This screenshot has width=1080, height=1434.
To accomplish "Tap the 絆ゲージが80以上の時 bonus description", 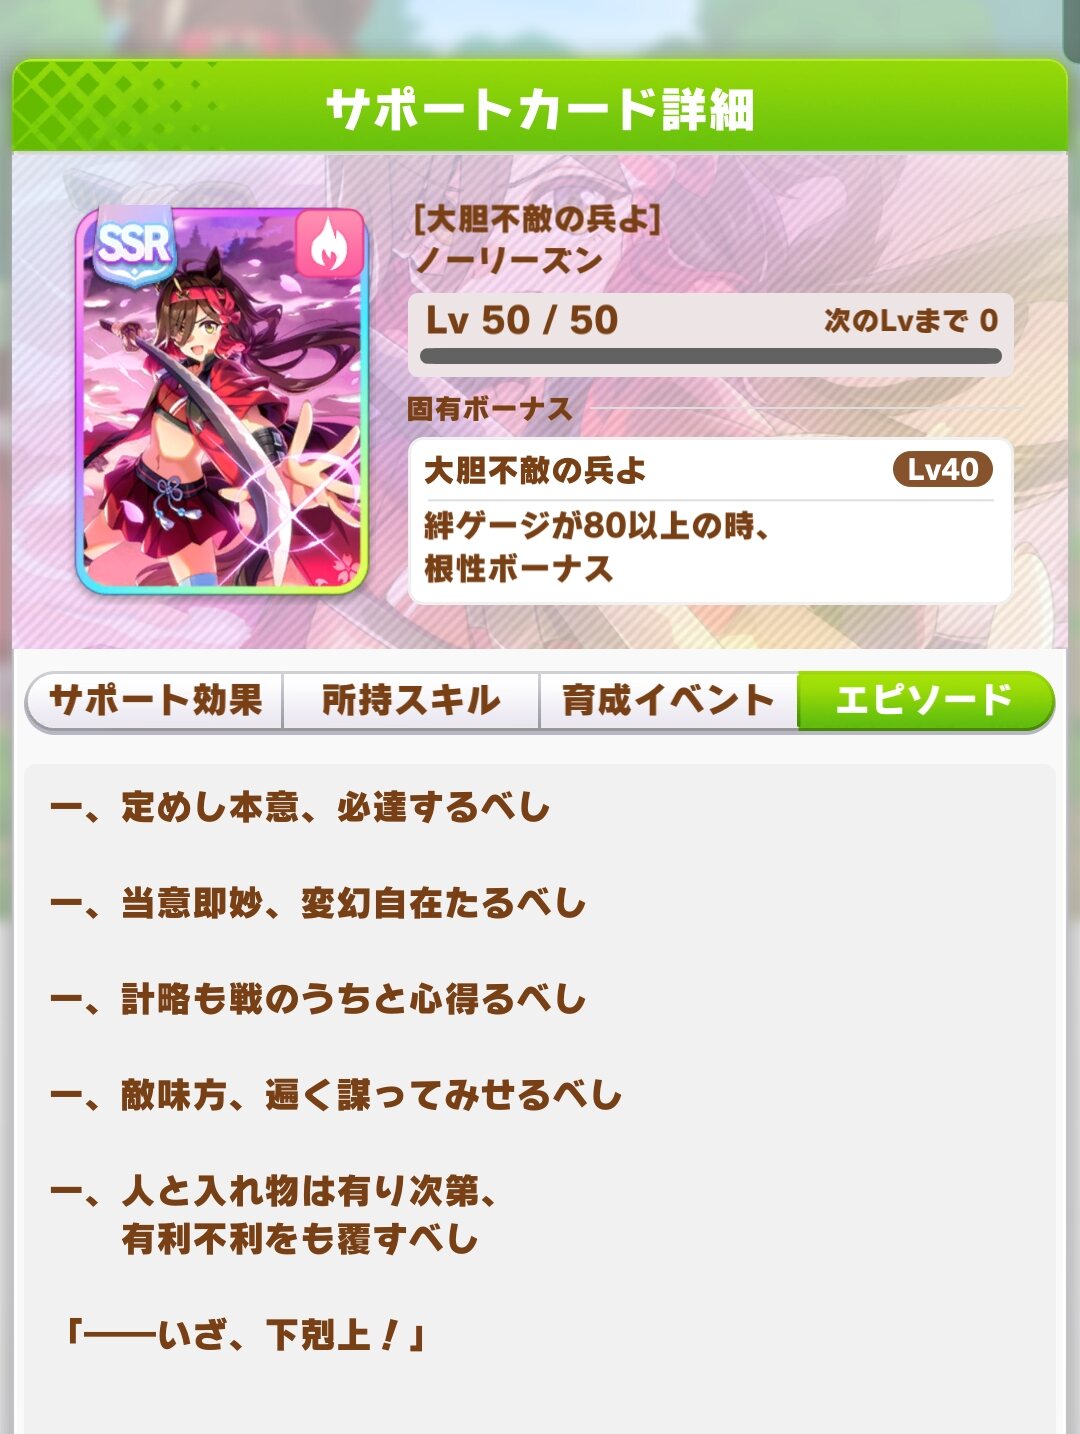I will [596, 546].
